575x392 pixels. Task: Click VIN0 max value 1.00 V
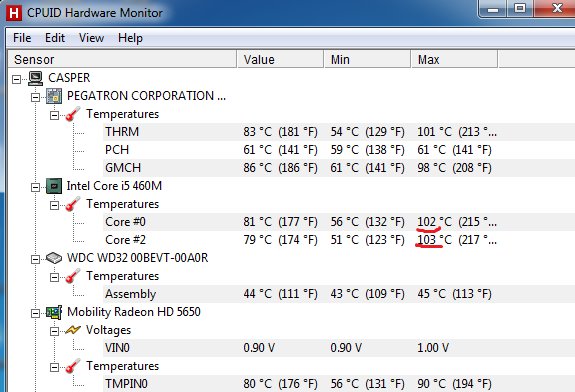coord(433,348)
